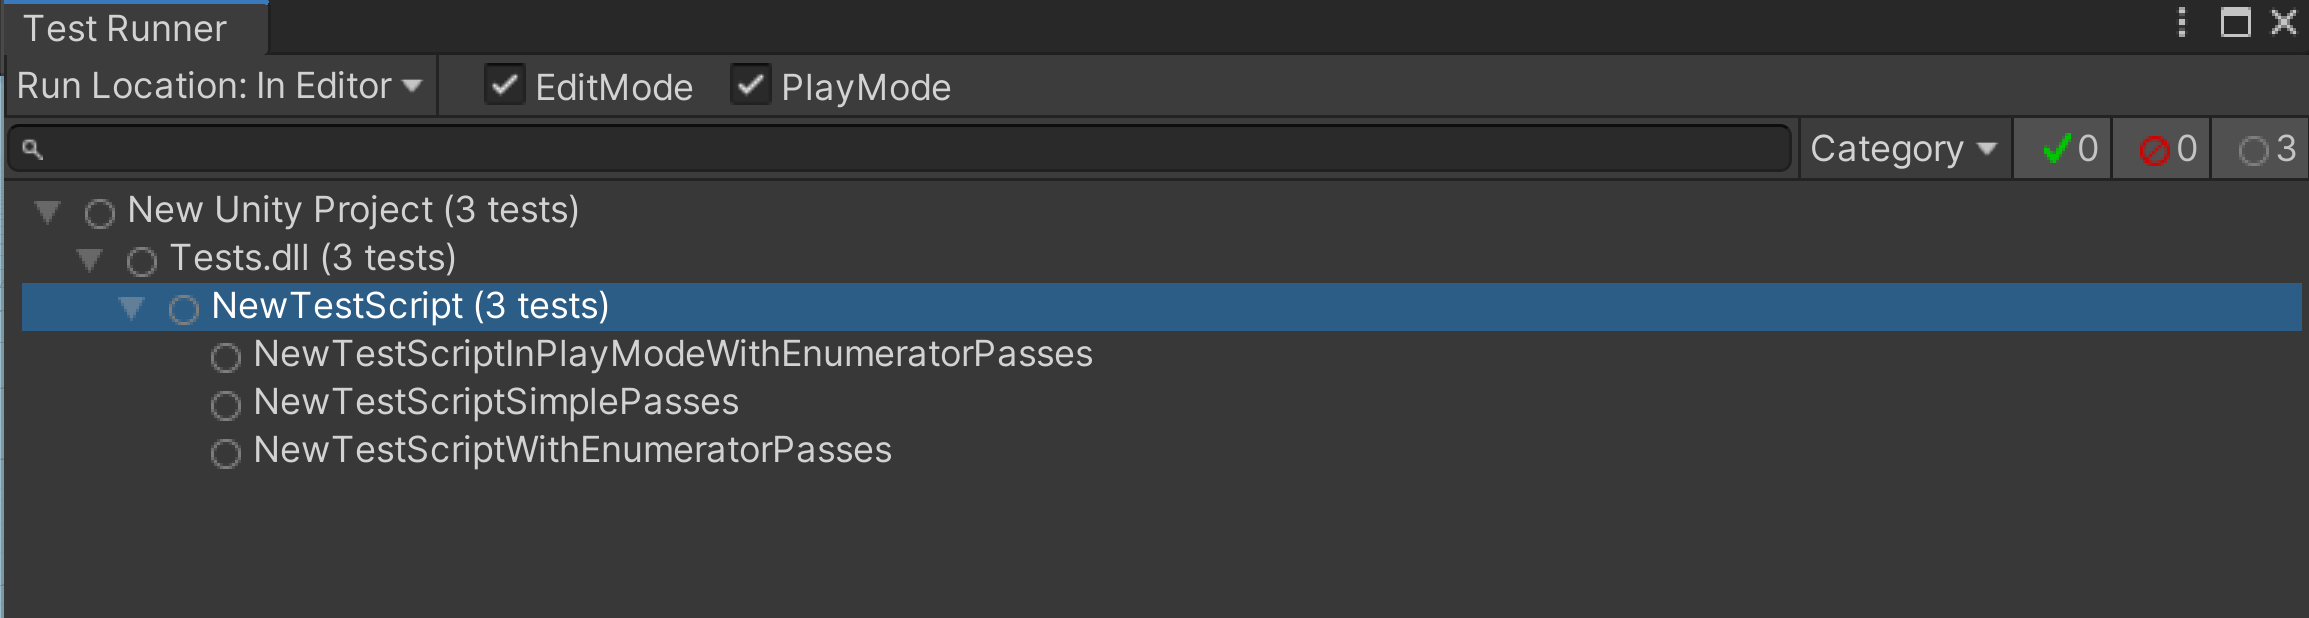
Task: Click the passed tests filter checkmark icon
Action: (x=2057, y=149)
